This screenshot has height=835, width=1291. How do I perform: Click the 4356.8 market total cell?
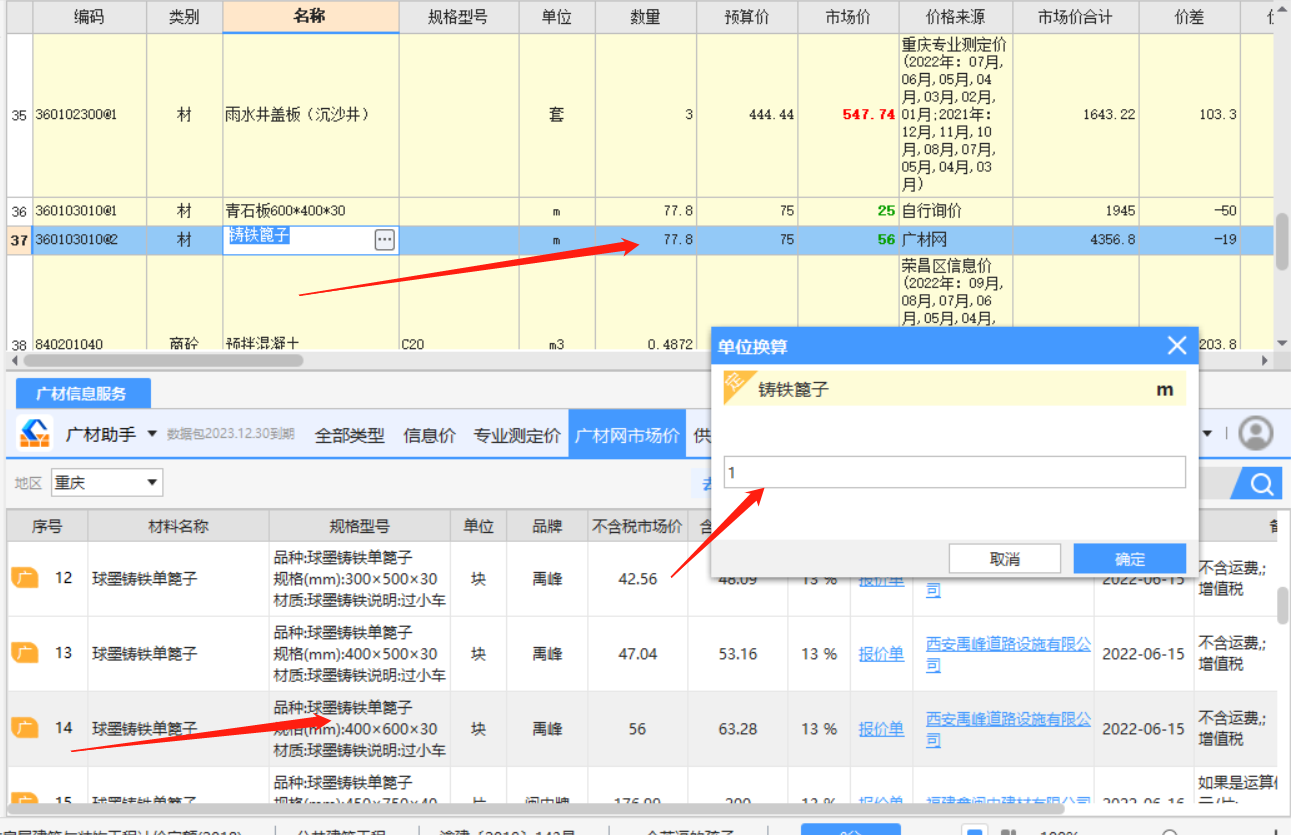(x=1075, y=240)
